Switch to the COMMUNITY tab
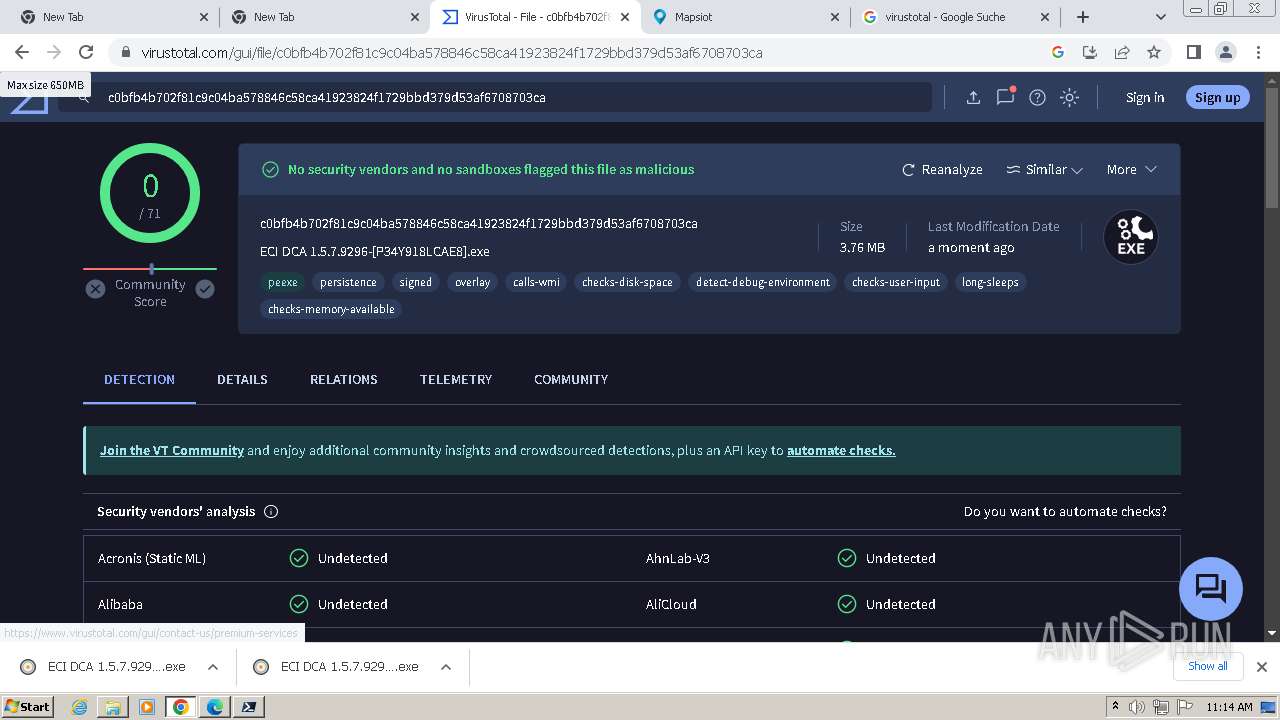1280x720 pixels. (x=571, y=379)
